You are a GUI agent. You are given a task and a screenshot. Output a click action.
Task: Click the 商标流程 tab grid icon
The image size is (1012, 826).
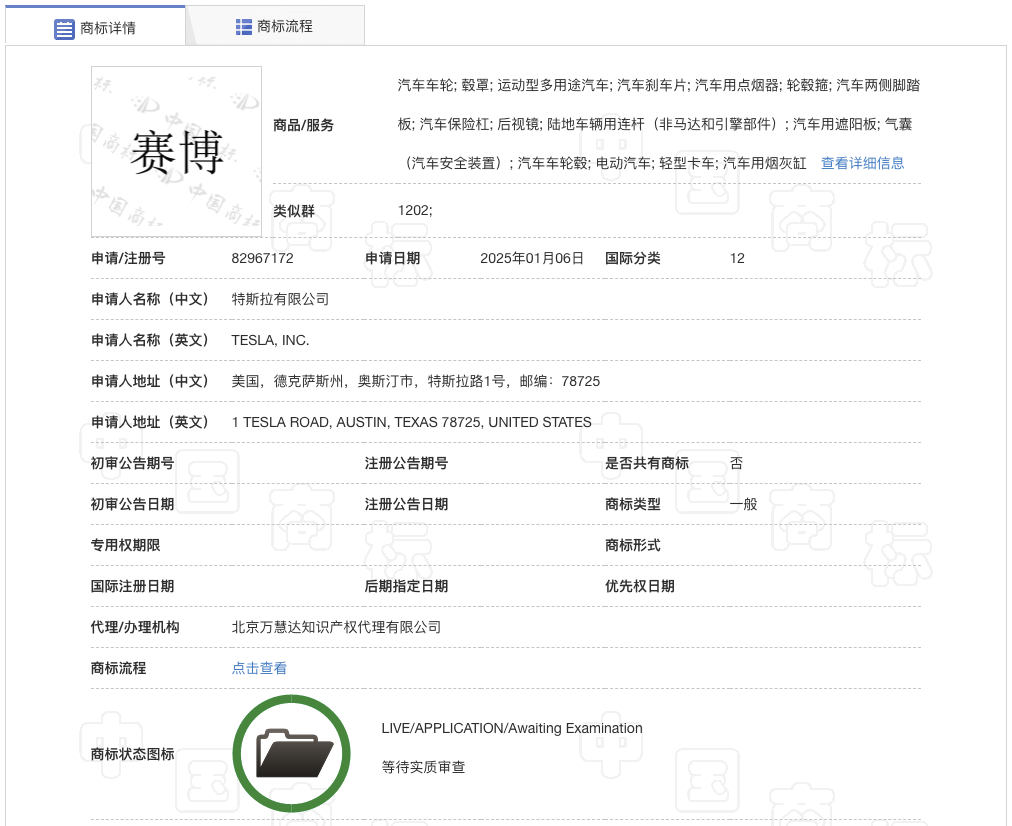(244, 26)
